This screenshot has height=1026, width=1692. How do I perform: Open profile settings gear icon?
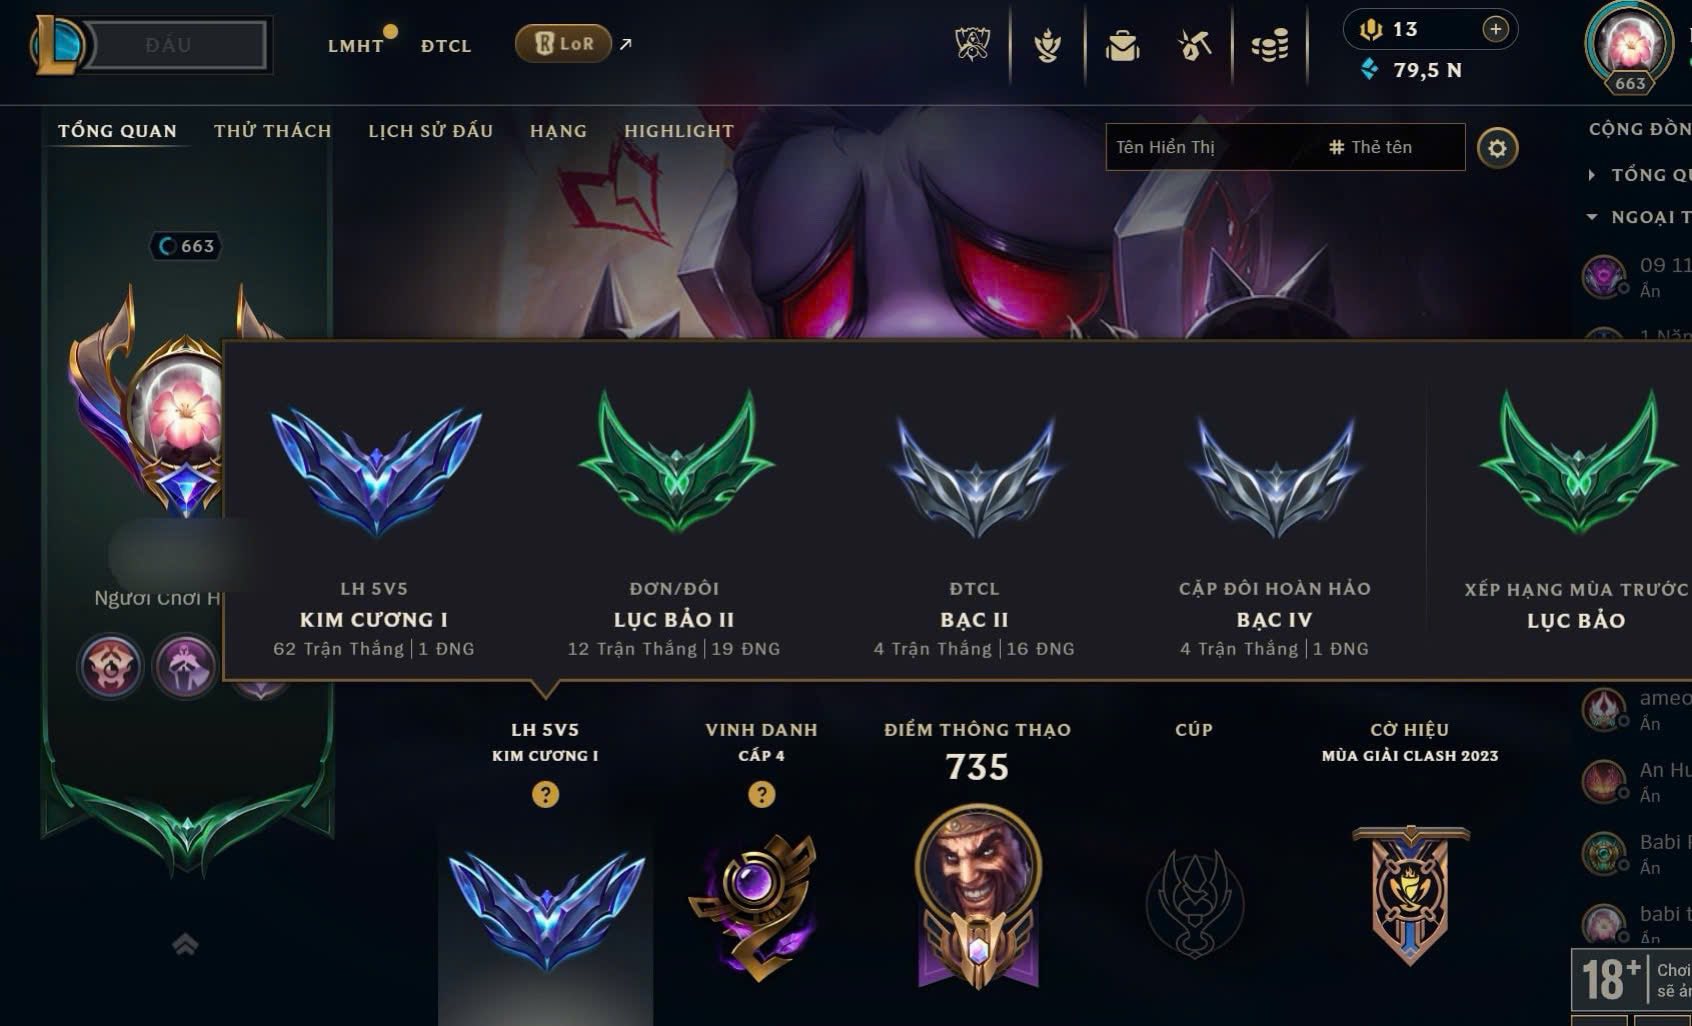pos(1497,148)
